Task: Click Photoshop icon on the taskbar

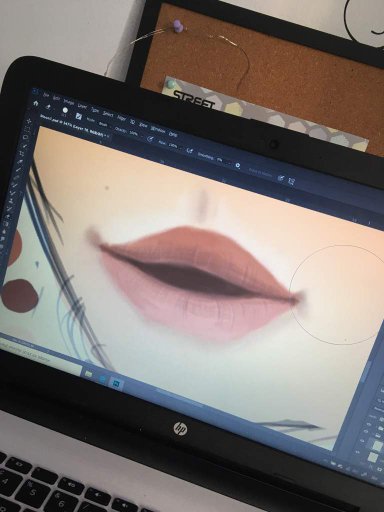Action: point(116,384)
